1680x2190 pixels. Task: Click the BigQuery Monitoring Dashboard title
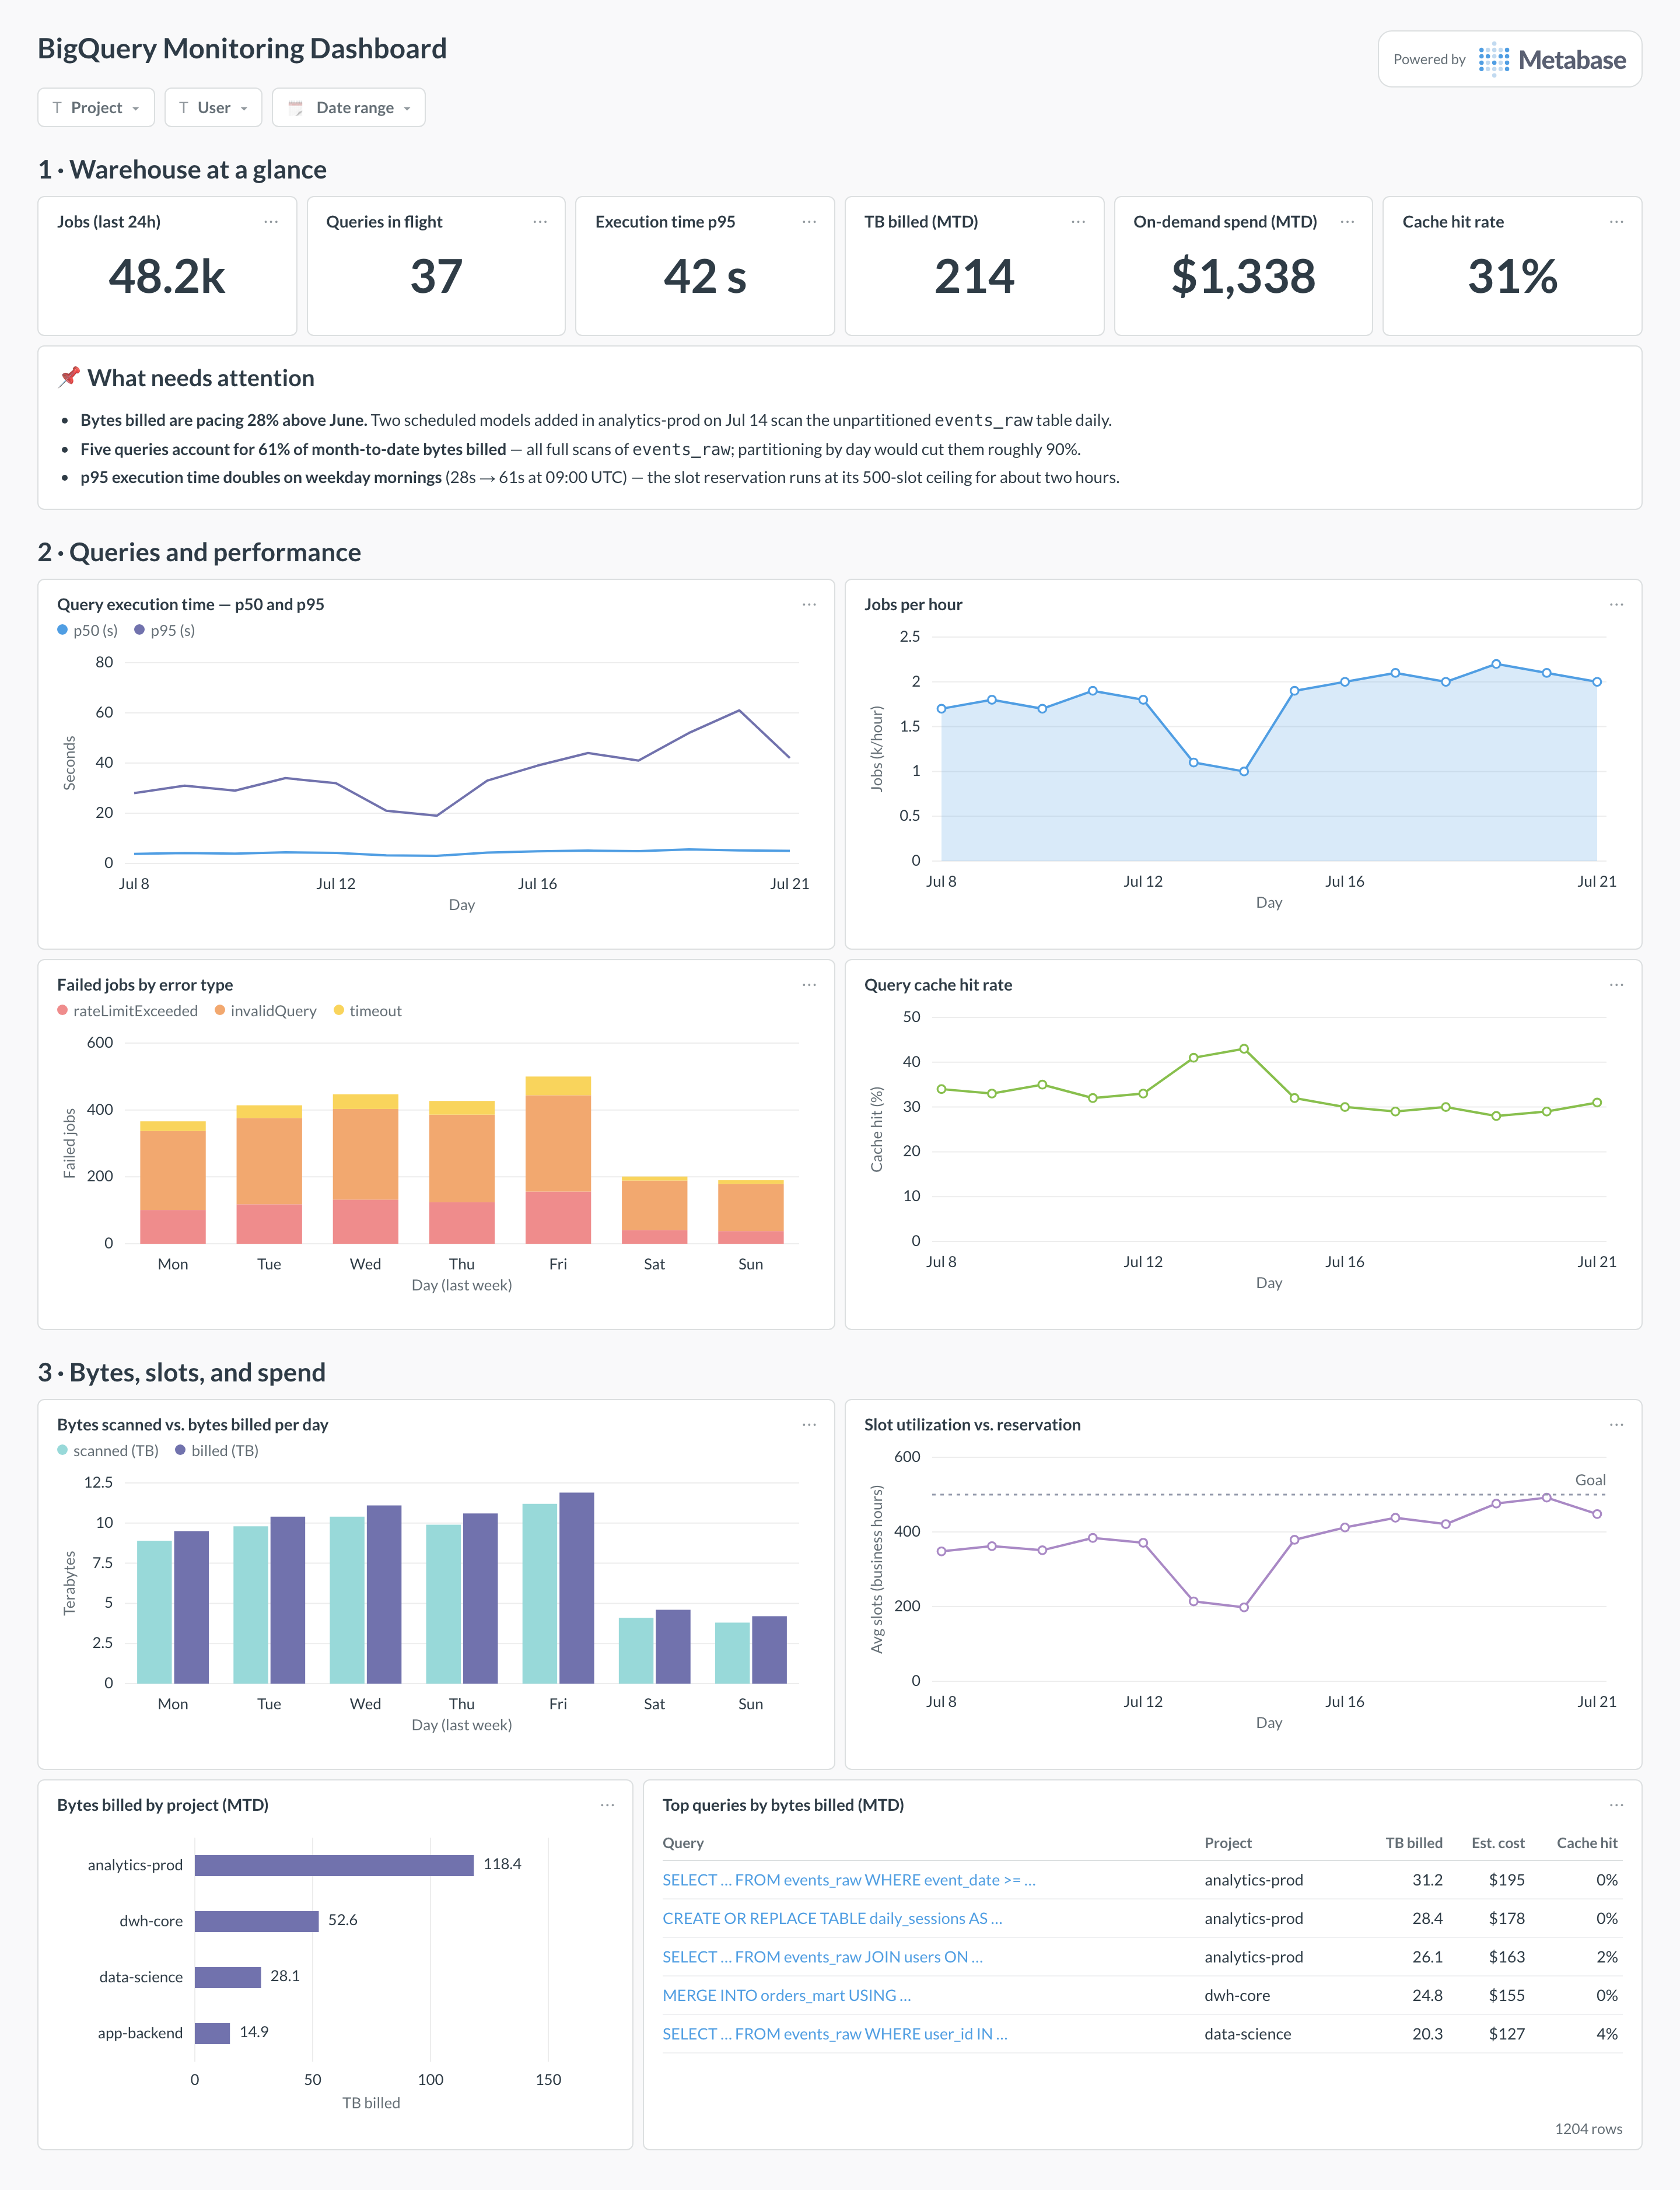(x=242, y=49)
